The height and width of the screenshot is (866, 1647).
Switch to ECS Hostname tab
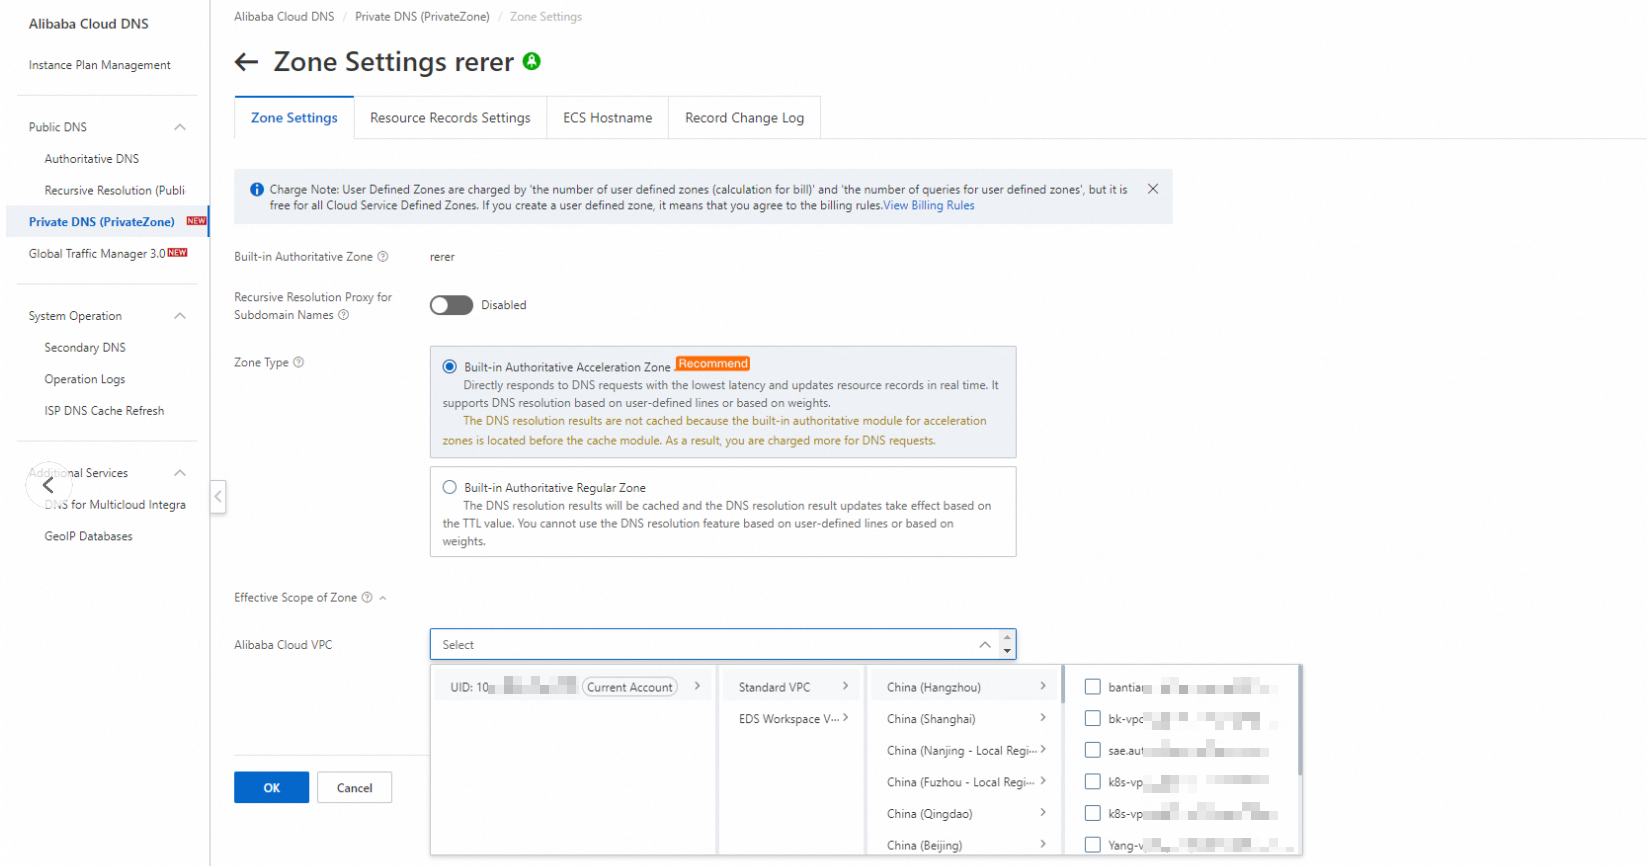tap(607, 118)
